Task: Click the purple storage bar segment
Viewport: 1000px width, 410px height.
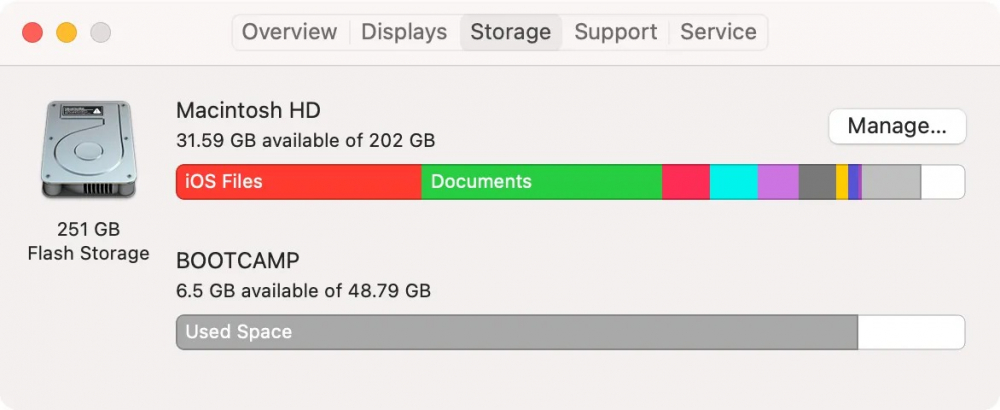Action: pos(778,182)
